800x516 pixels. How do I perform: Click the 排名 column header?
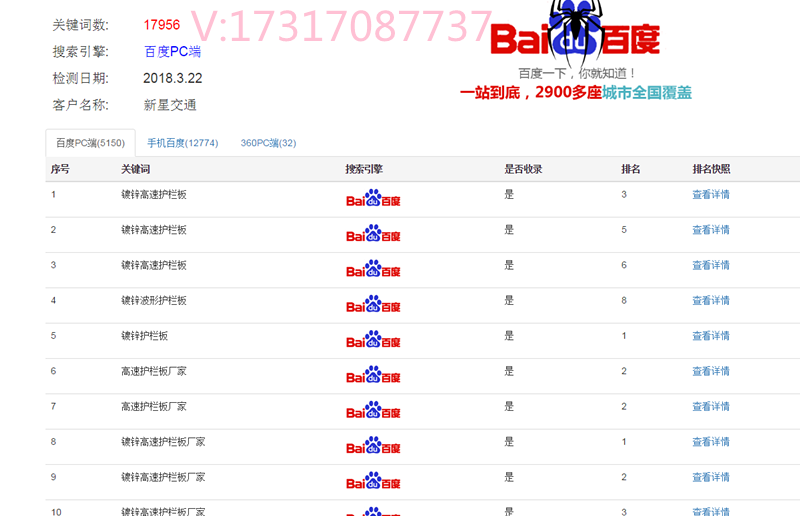(x=631, y=169)
